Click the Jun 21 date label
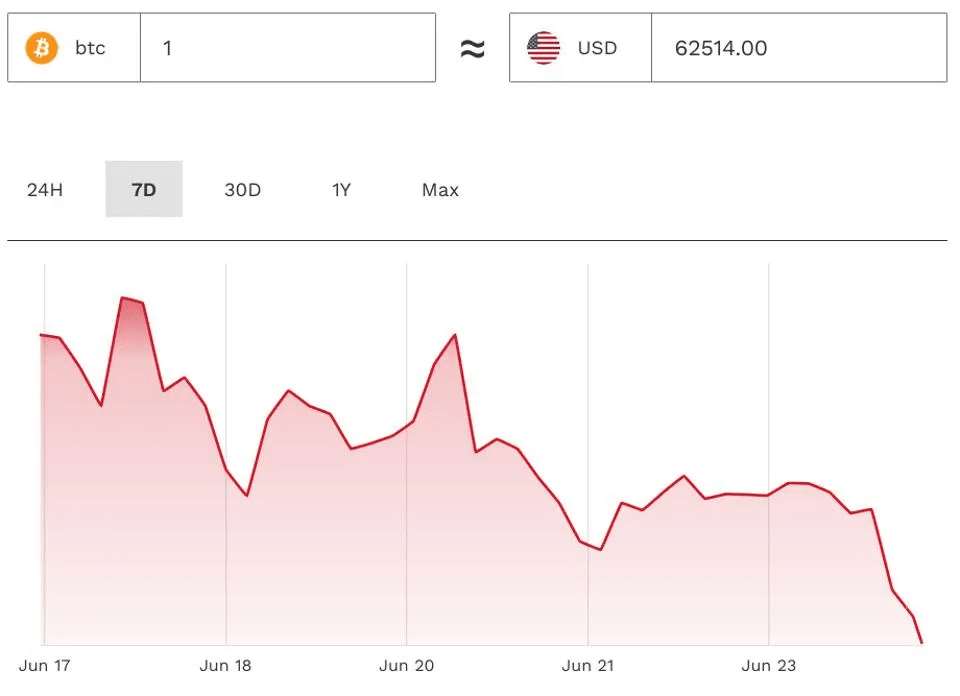Image resolution: width=960 pixels, height=696 pixels. 588,666
